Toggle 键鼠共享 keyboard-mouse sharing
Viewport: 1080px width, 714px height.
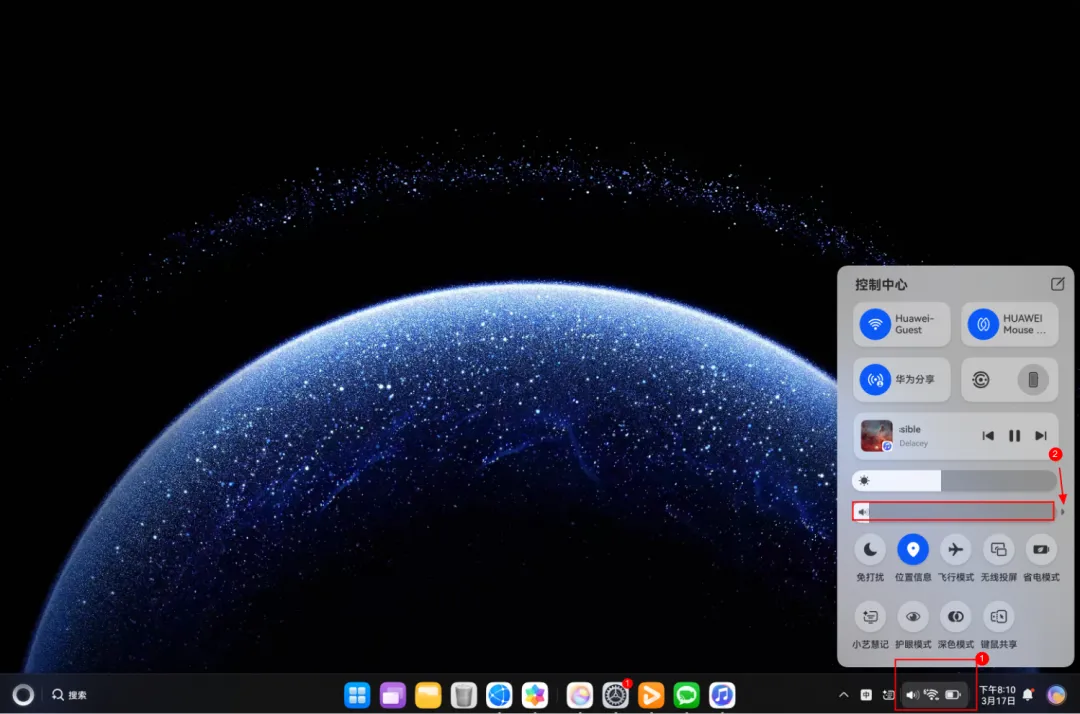(998, 616)
